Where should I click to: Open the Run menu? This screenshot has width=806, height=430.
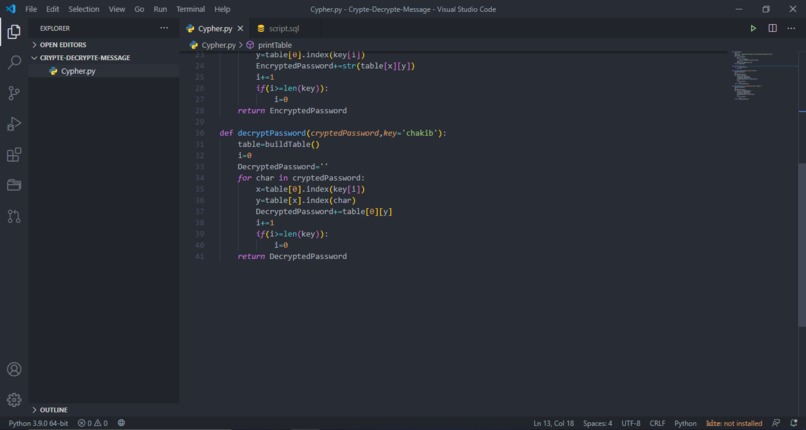pyautogui.click(x=160, y=9)
